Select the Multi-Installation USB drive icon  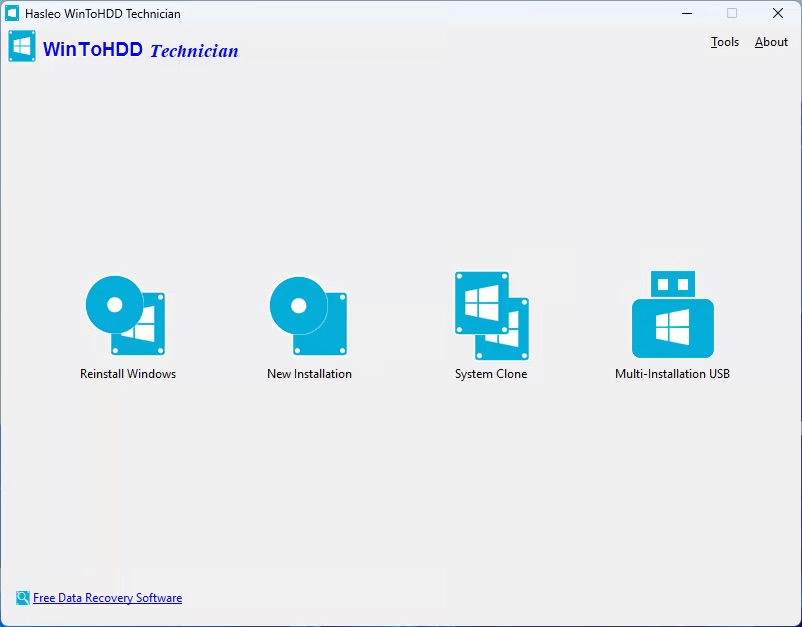[x=672, y=316]
